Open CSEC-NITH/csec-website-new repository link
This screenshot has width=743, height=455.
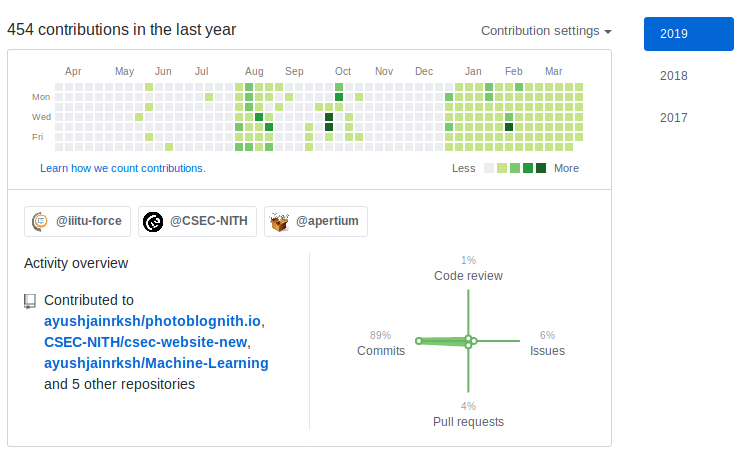[146, 342]
